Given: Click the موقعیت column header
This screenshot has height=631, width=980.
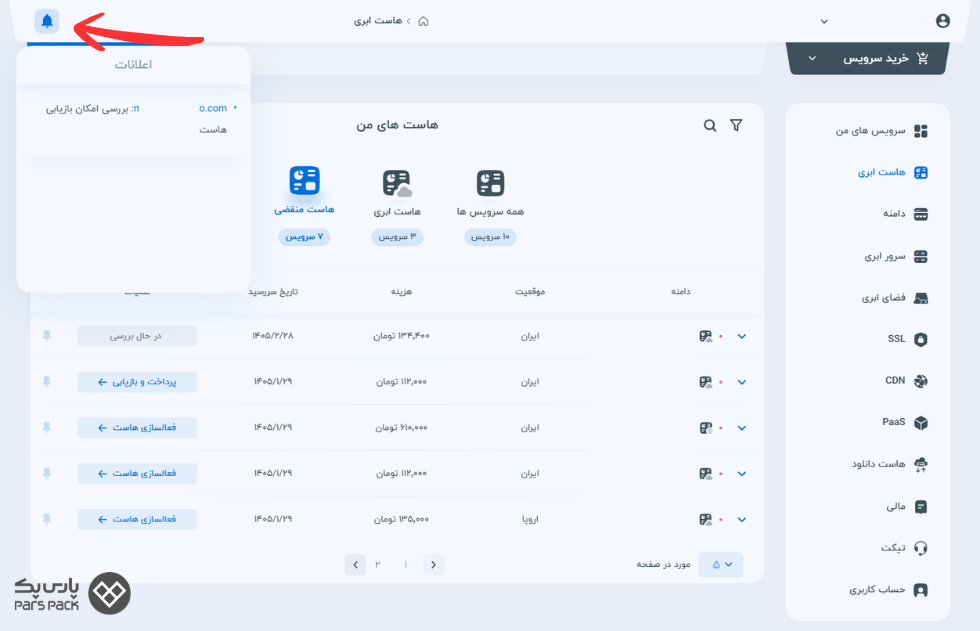Looking at the screenshot, I should coord(530,292).
